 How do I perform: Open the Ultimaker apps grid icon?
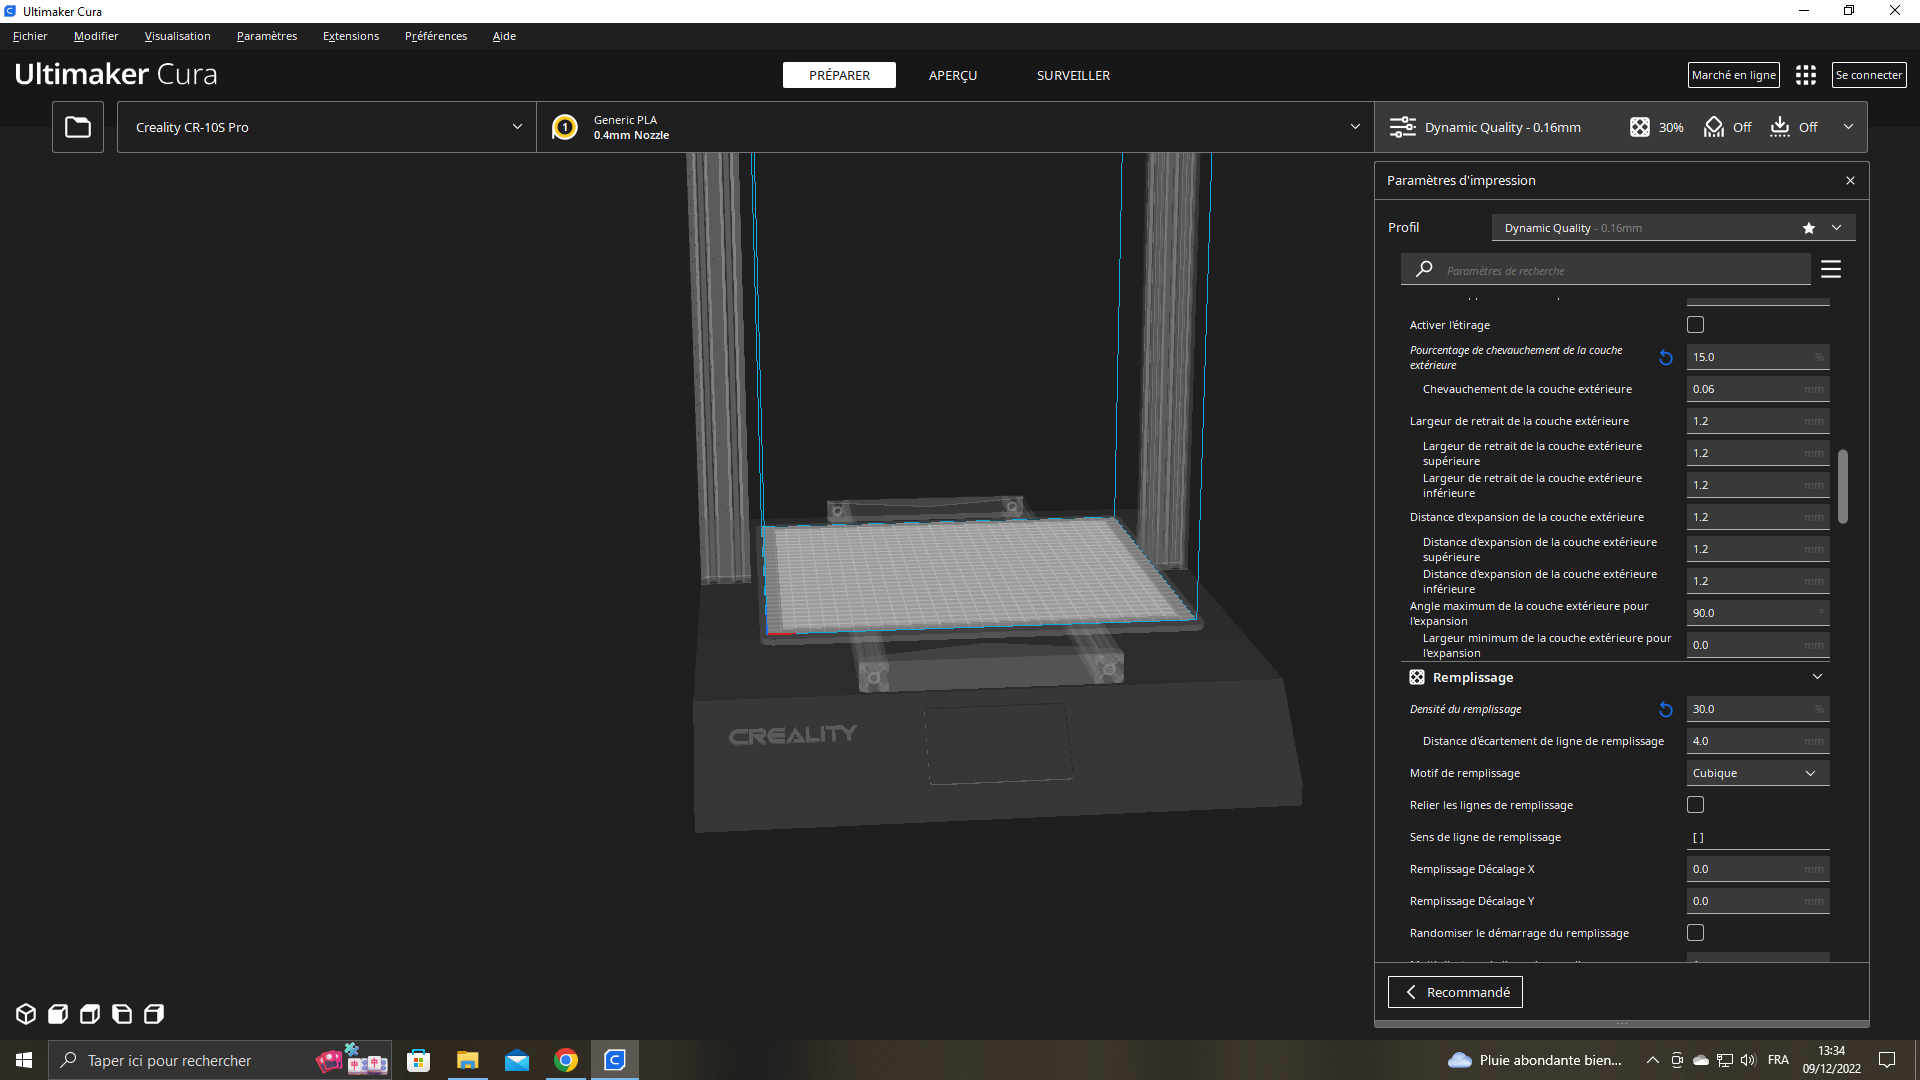coord(1805,75)
